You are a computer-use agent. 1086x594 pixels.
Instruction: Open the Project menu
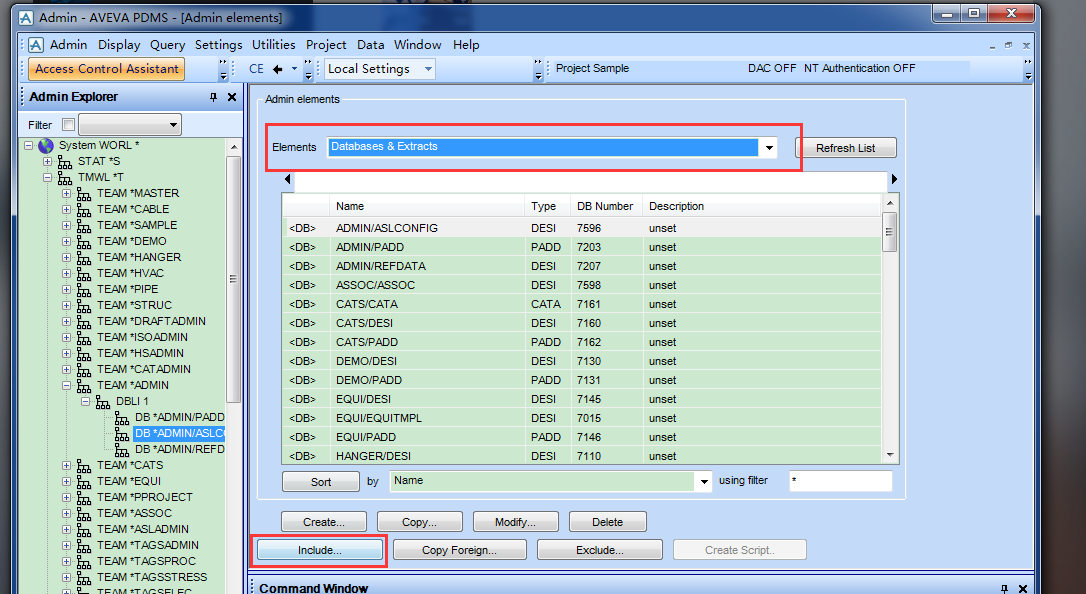pos(326,45)
